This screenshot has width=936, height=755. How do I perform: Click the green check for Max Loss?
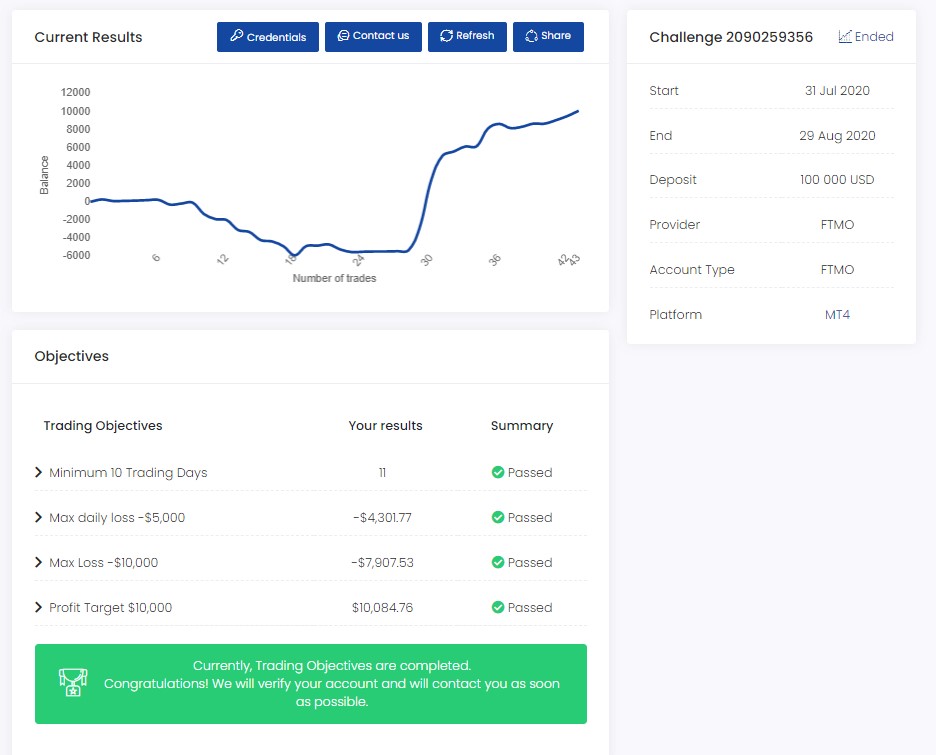click(497, 562)
